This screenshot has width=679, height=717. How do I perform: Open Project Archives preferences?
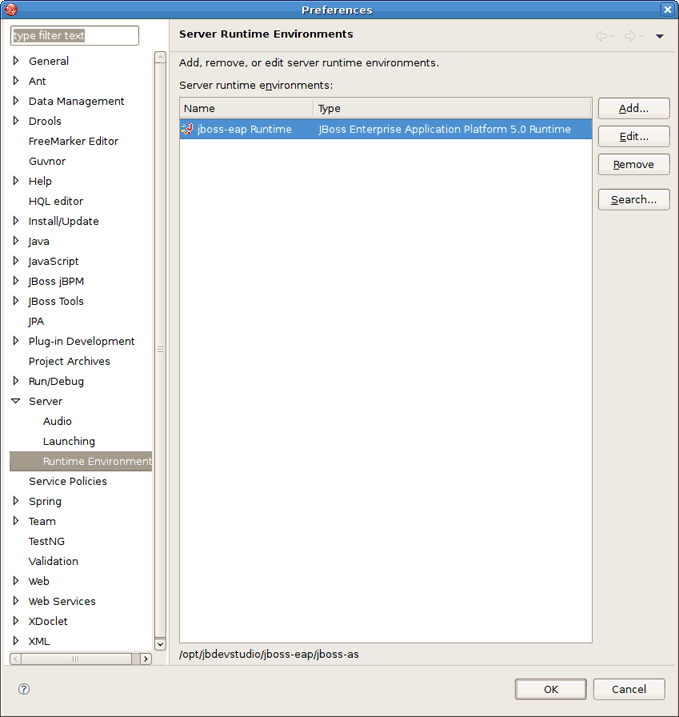pos(69,361)
